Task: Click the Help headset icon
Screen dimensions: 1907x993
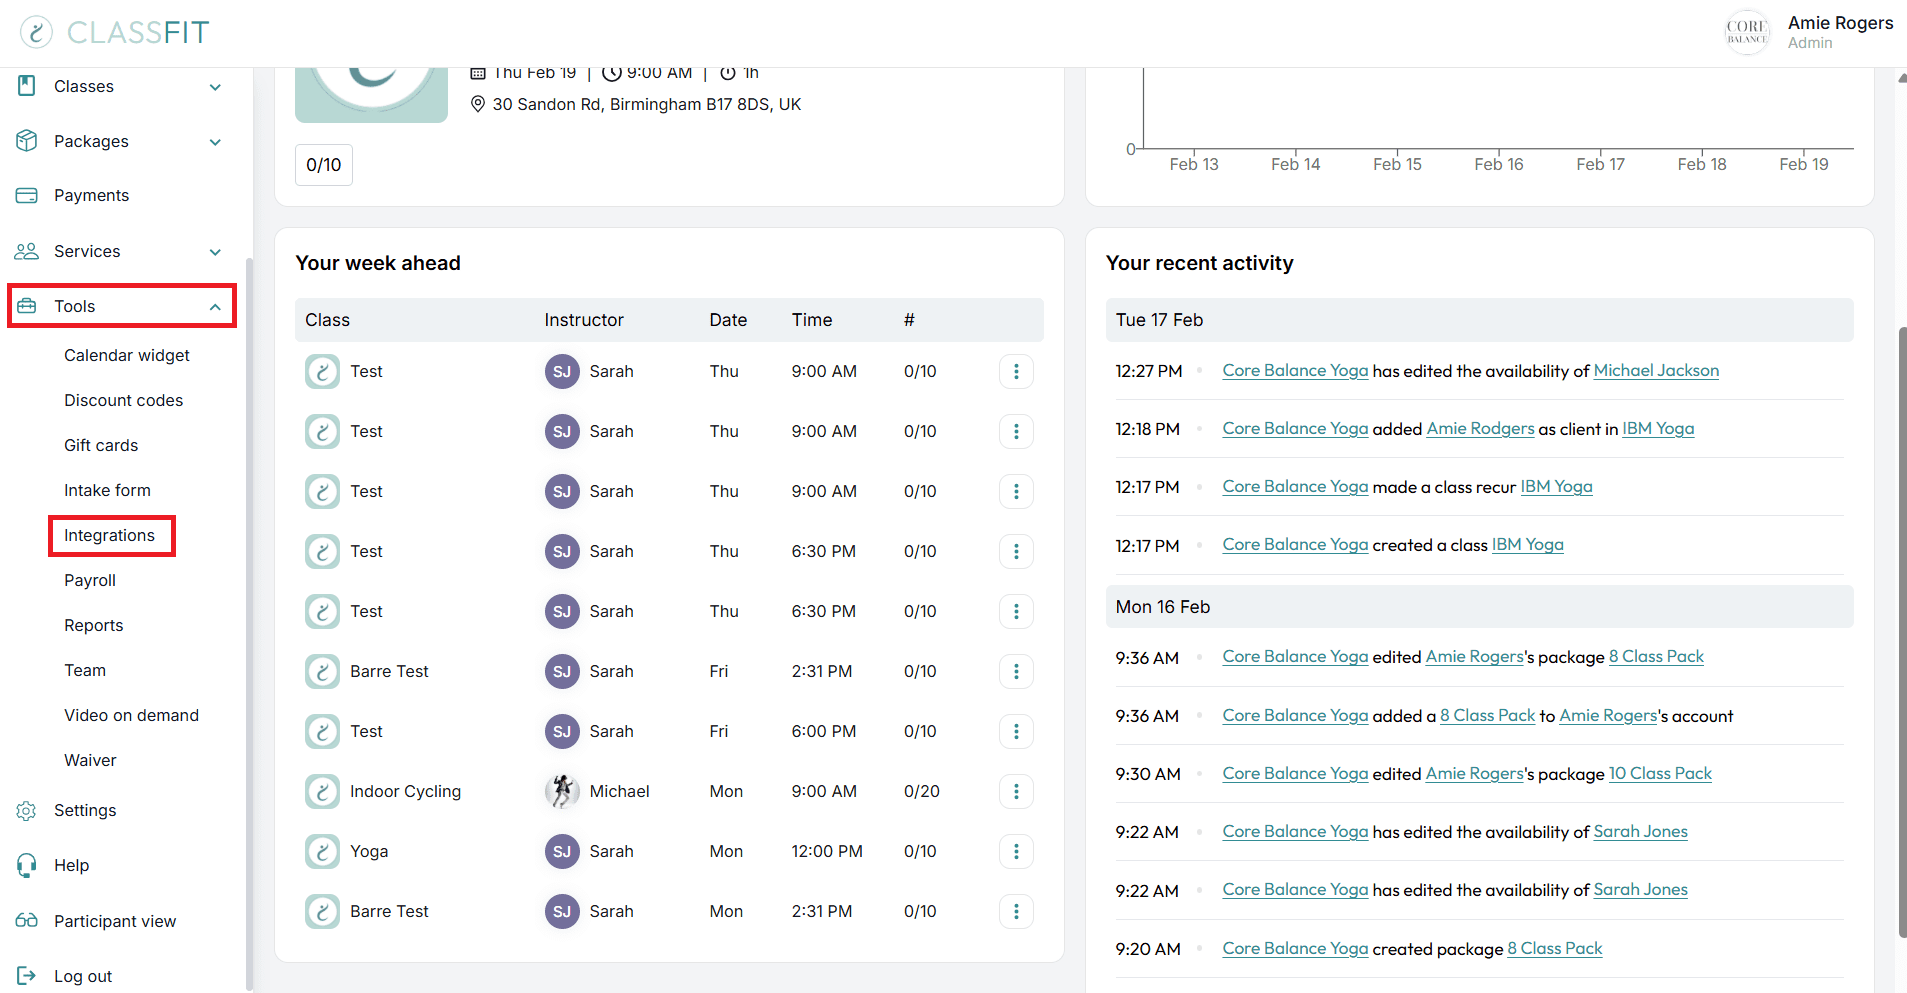Action: pyautogui.click(x=27, y=866)
